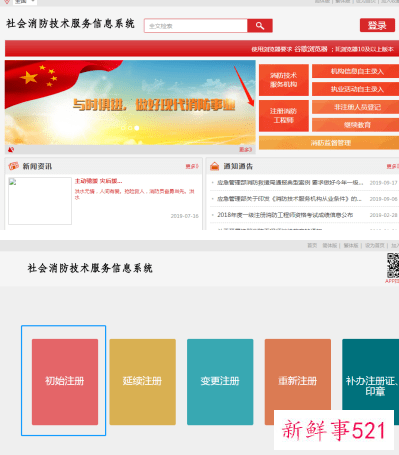
Task: Select 执业活动自主录入 entry
Action: point(357,89)
